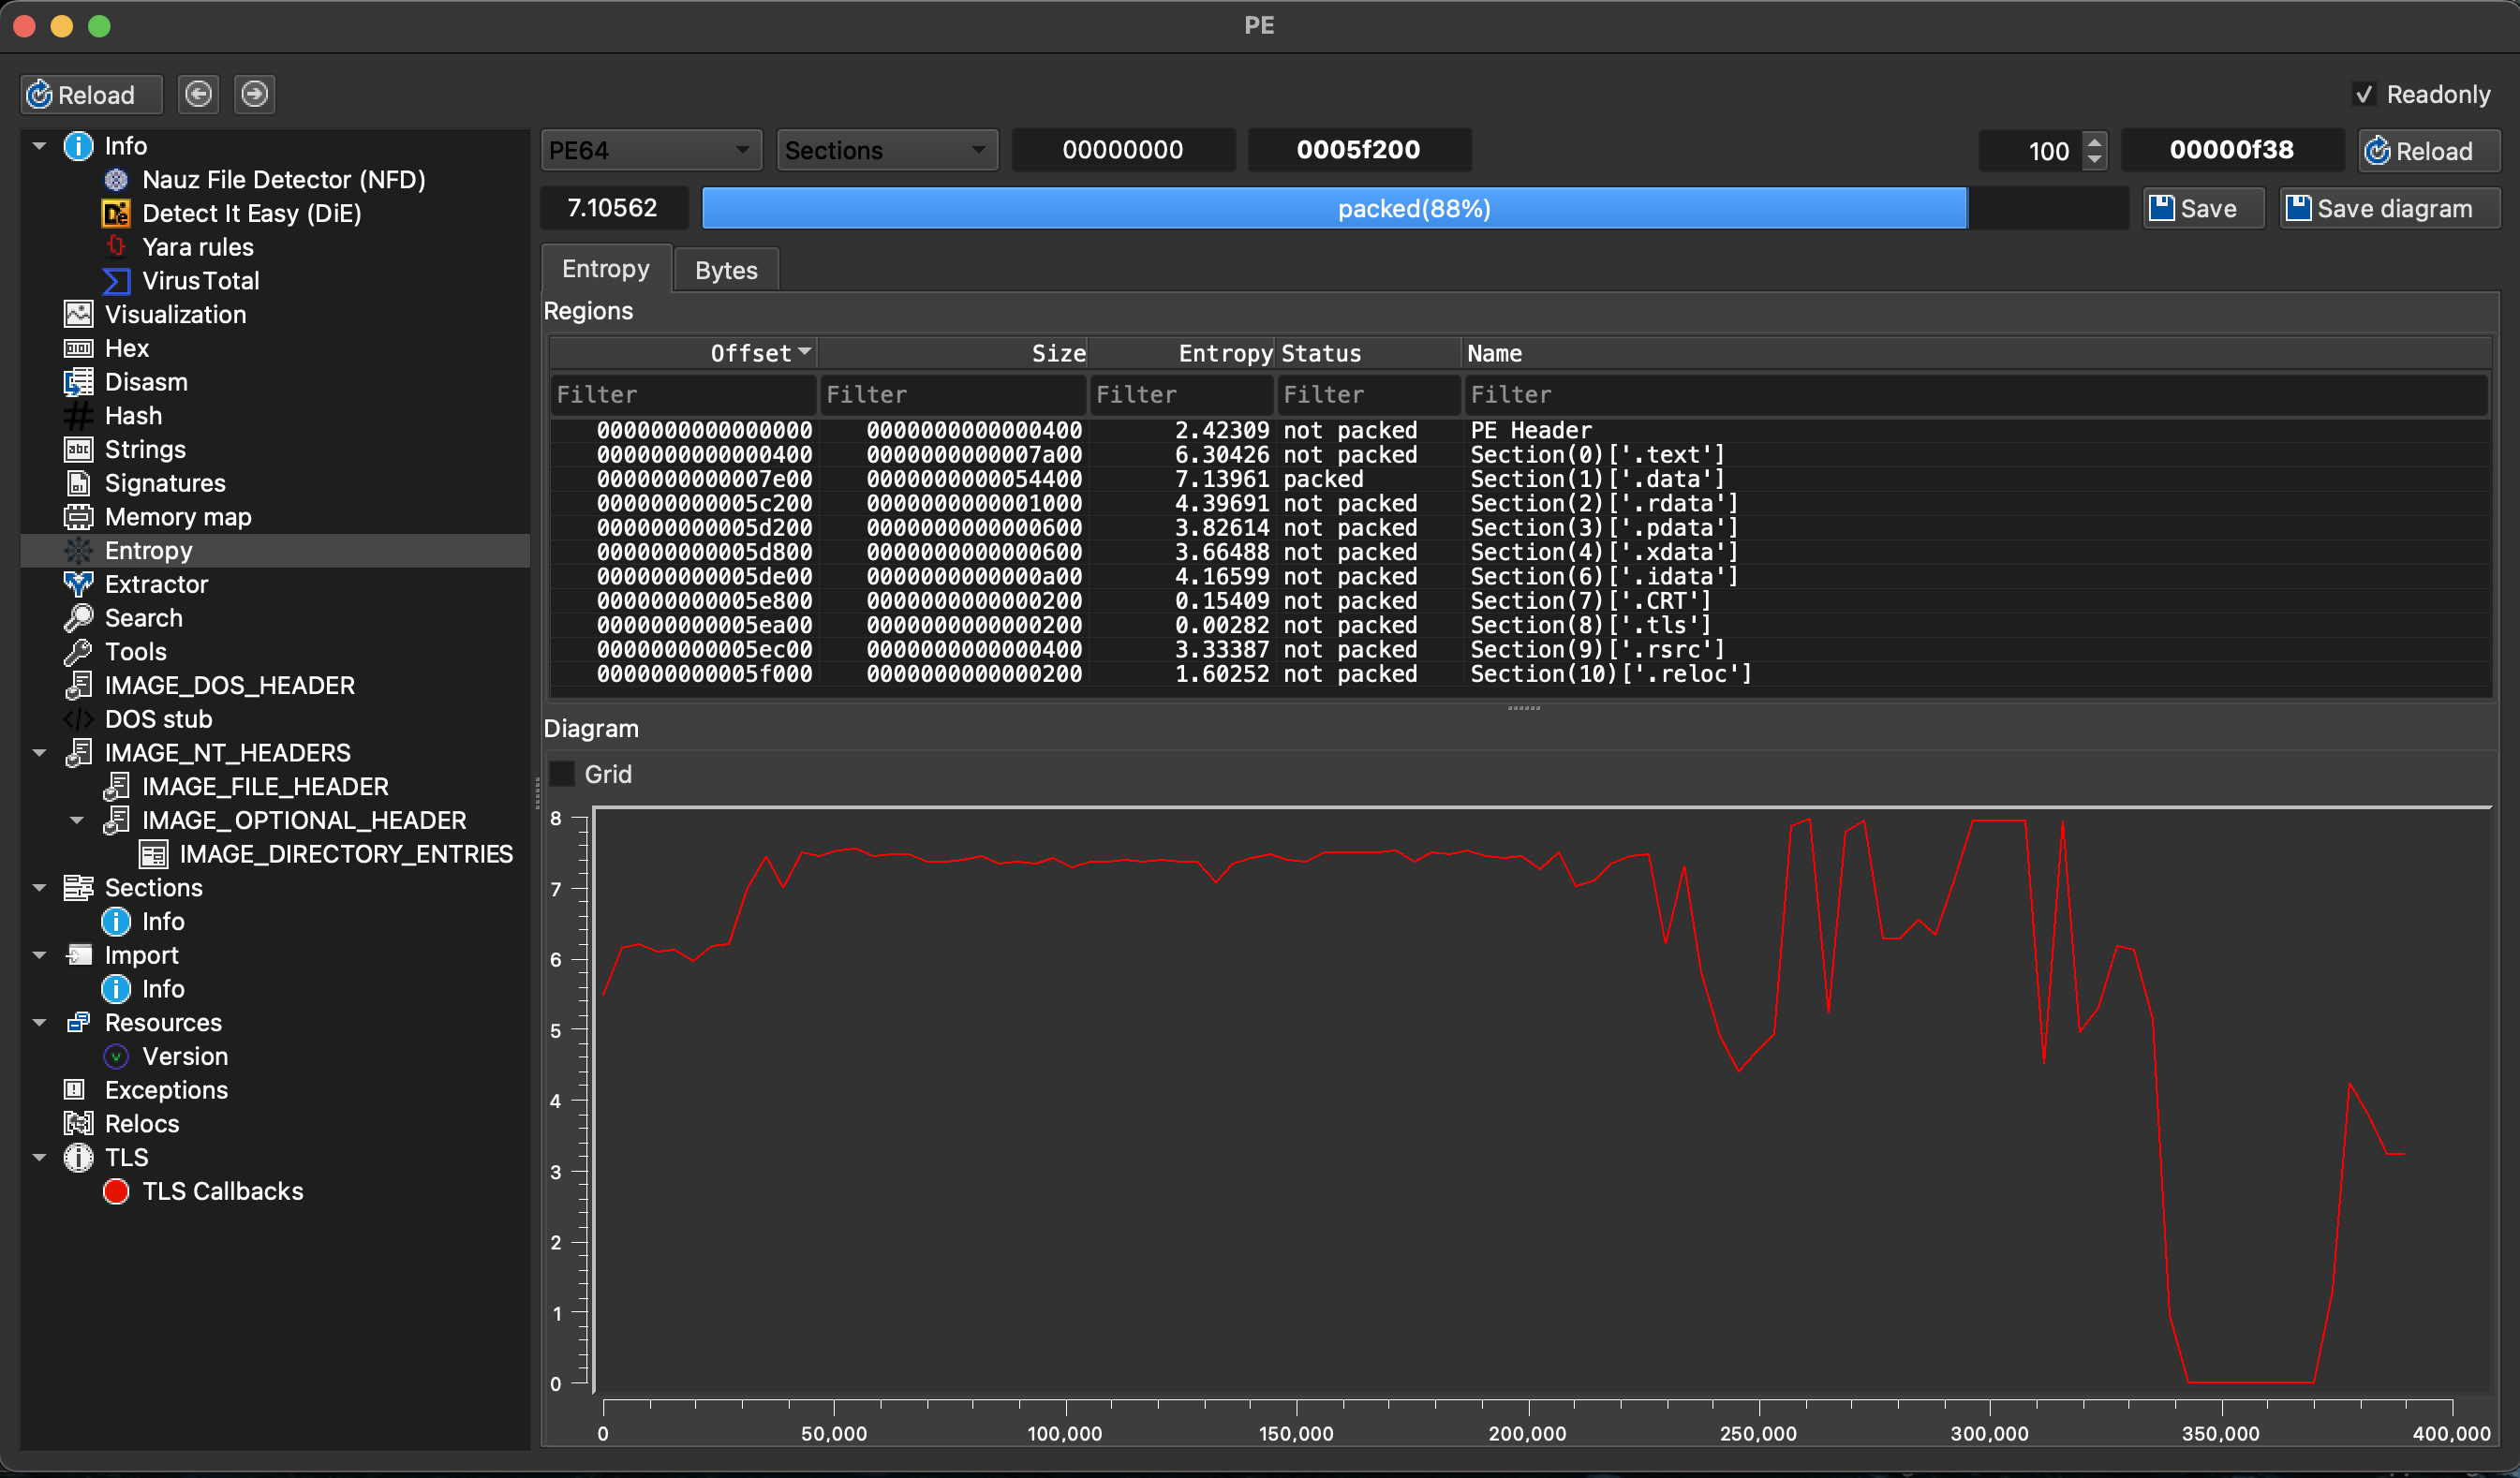Click the packed(88%) progress bar
This screenshot has width=2520, height=1478.
[1414, 208]
